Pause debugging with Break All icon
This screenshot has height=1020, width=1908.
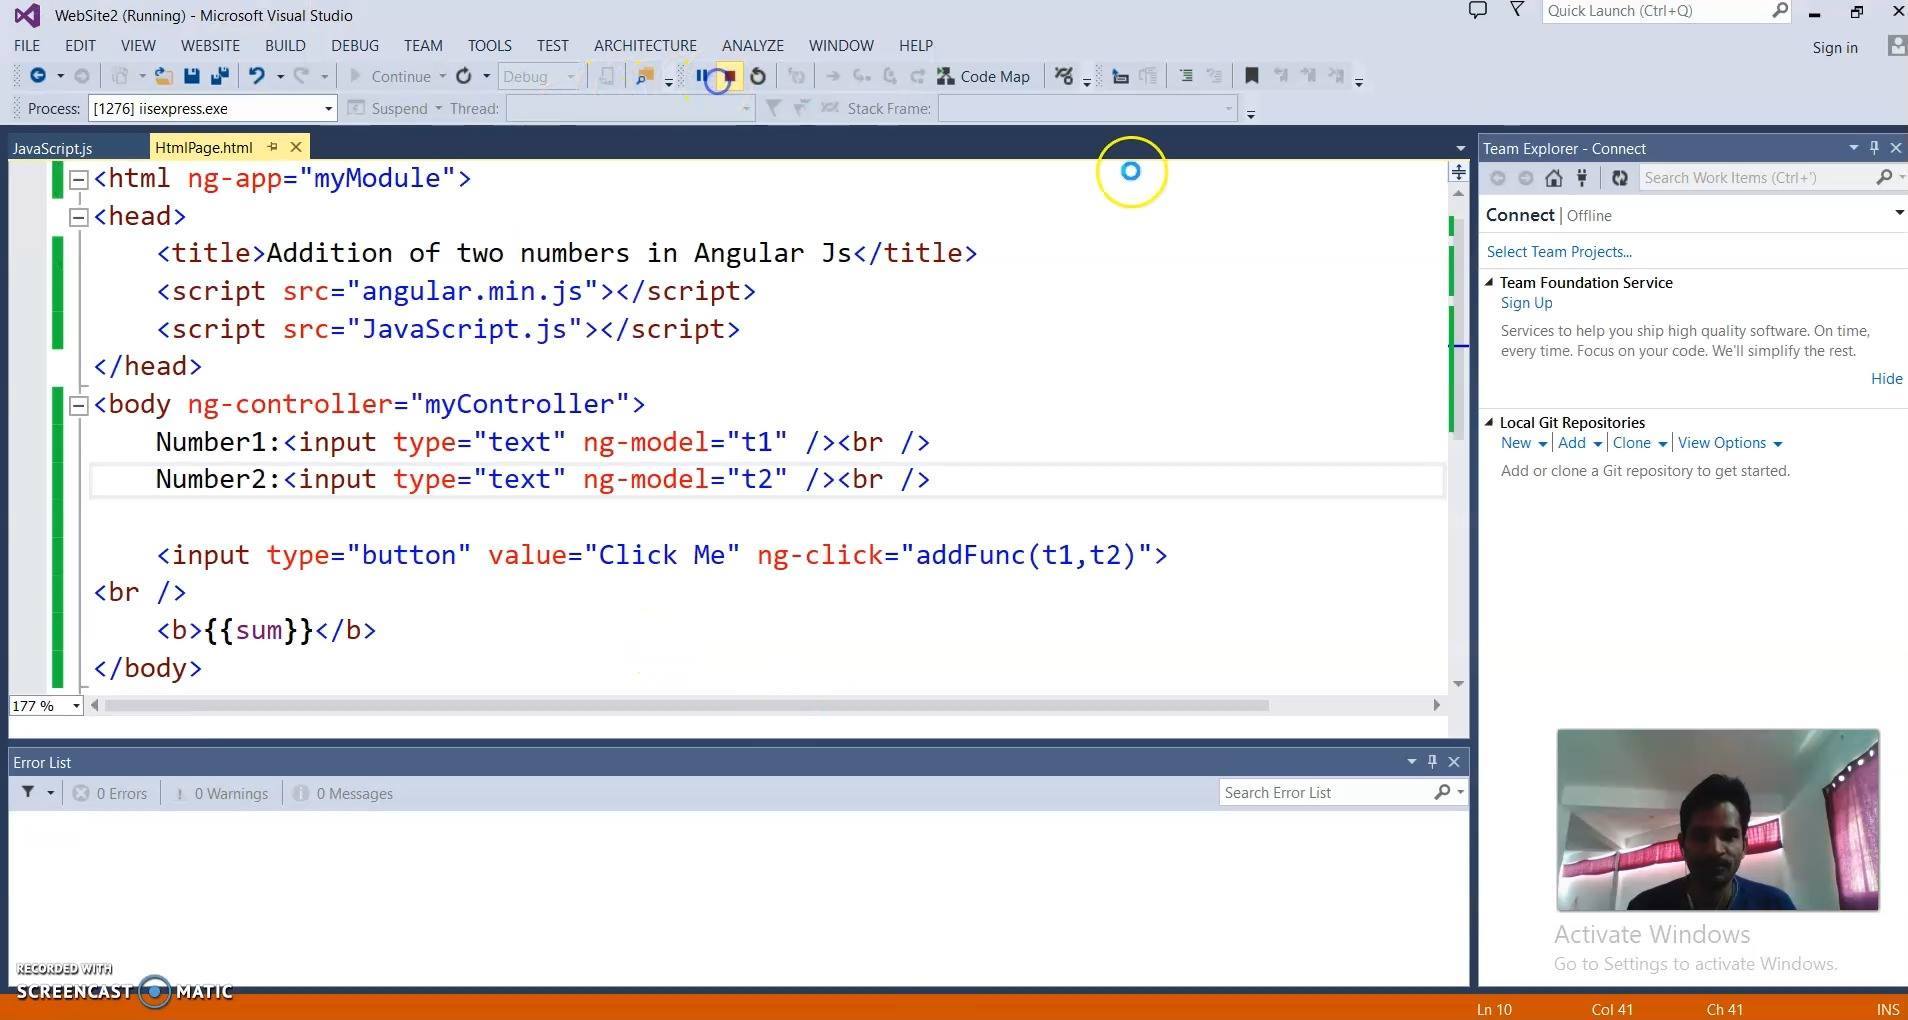[x=702, y=76]
